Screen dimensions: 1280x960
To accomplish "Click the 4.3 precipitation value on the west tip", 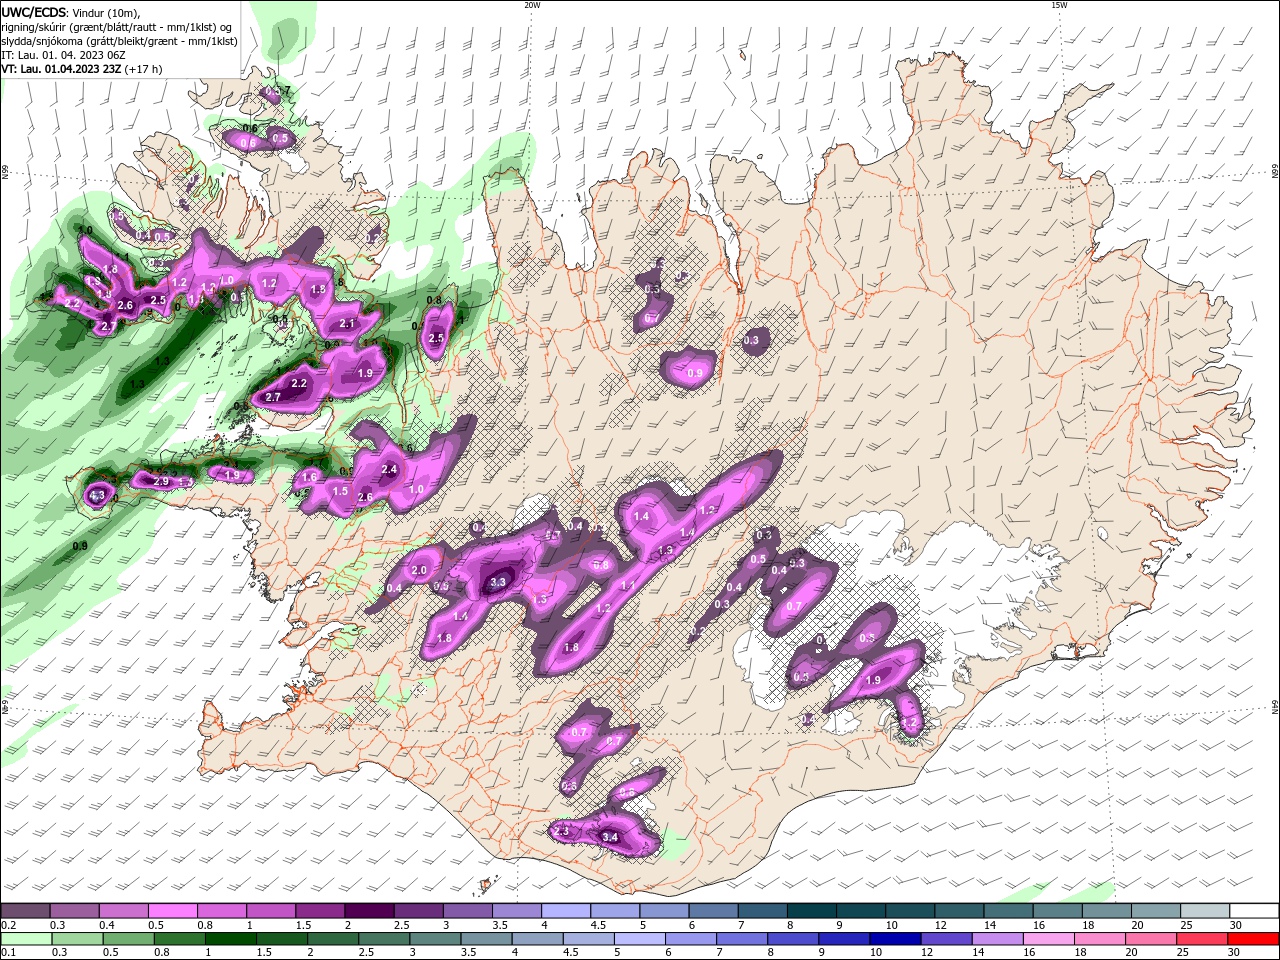I will (97, 494).
